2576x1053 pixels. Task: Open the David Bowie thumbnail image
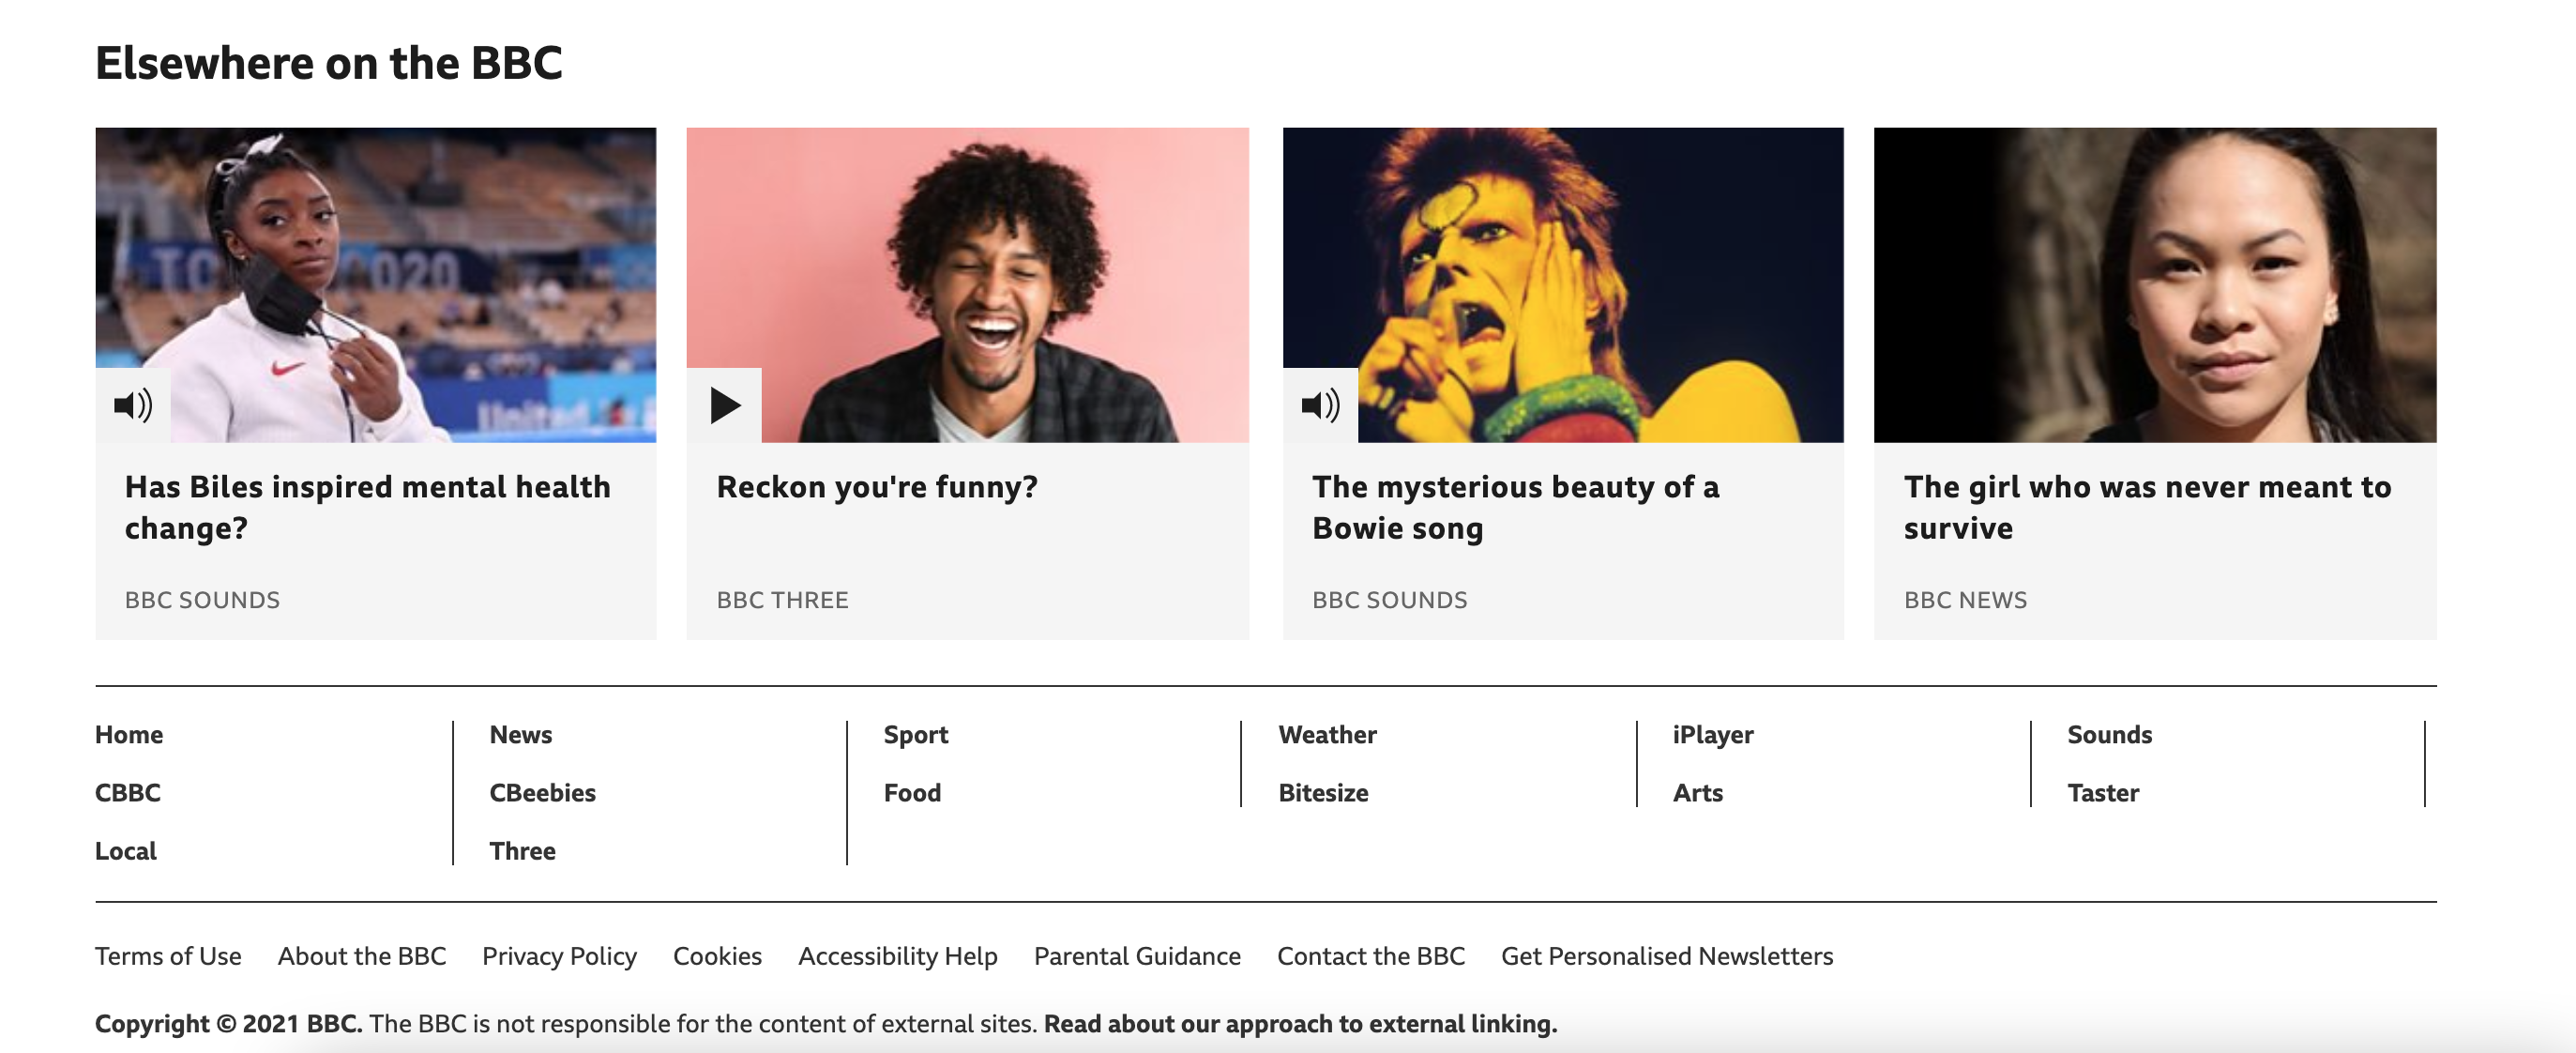coord(1563,285)
